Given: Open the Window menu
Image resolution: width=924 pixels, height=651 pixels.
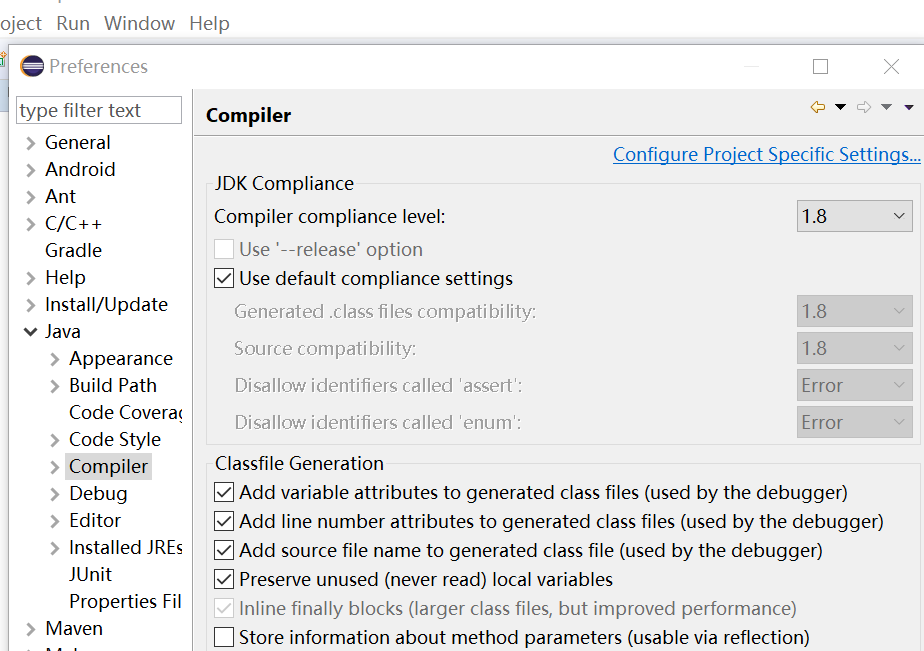Looking at the screenshot, I should pyautogui.click(x=139, y=23).
